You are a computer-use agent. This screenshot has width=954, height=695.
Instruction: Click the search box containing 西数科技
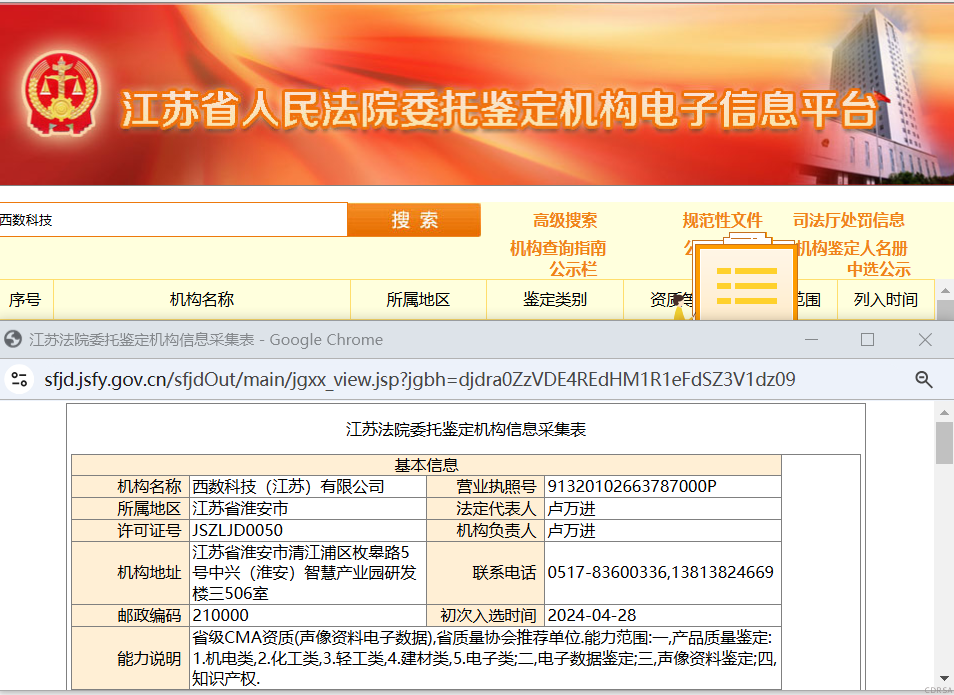[x=170, y=219]
